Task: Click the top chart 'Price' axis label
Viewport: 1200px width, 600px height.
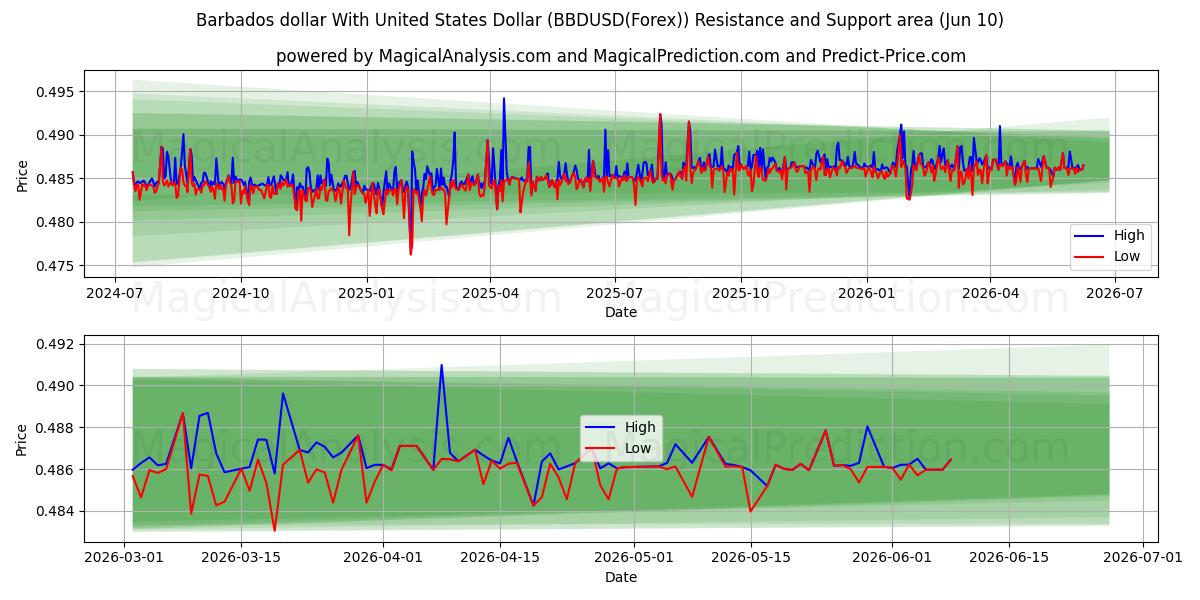Action: [23, 174]
